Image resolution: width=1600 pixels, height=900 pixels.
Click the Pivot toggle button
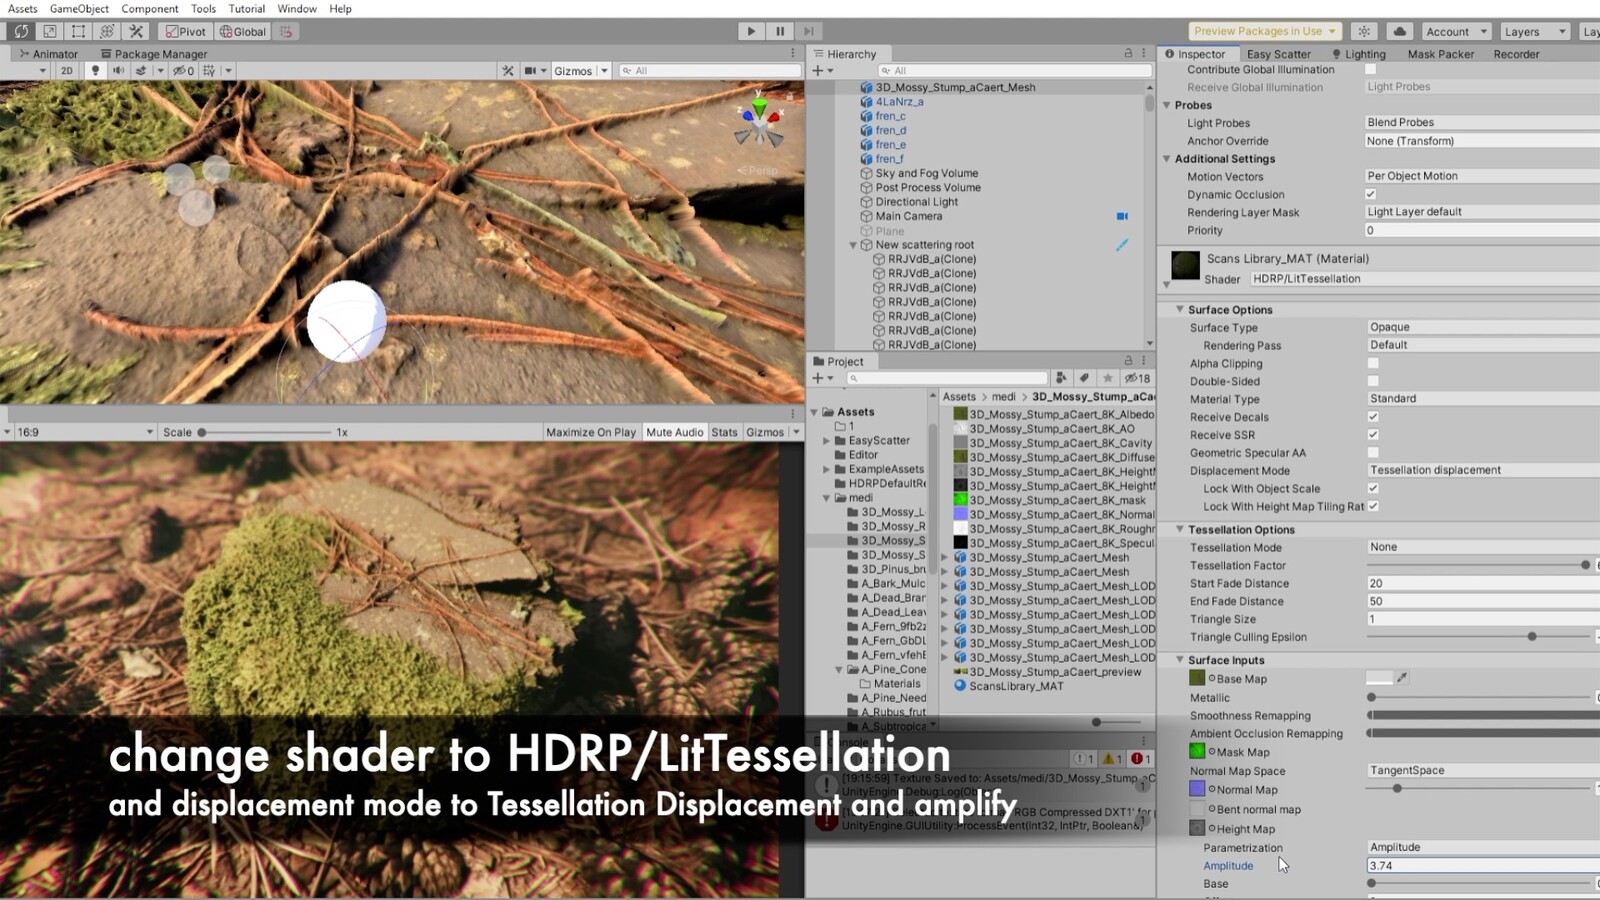coord(186,31)
